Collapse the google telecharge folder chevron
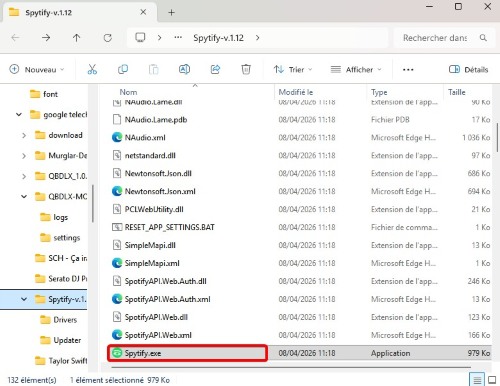The height and width of the screenshot is (386, 500). click(x=19, y=115)
